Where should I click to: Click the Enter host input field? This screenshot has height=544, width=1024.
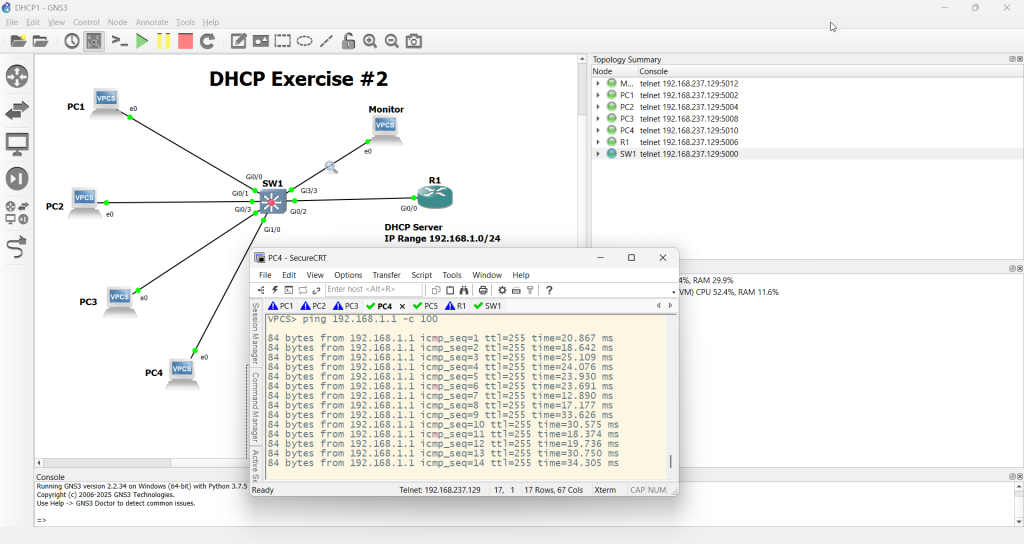coord(373,290)
